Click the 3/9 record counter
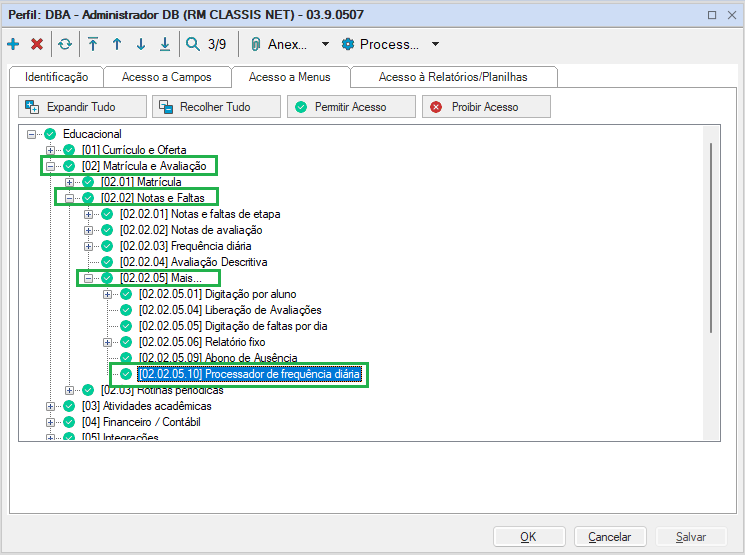Image resolution: width=745 pixels, height=555 pixels. coord(217,44)
